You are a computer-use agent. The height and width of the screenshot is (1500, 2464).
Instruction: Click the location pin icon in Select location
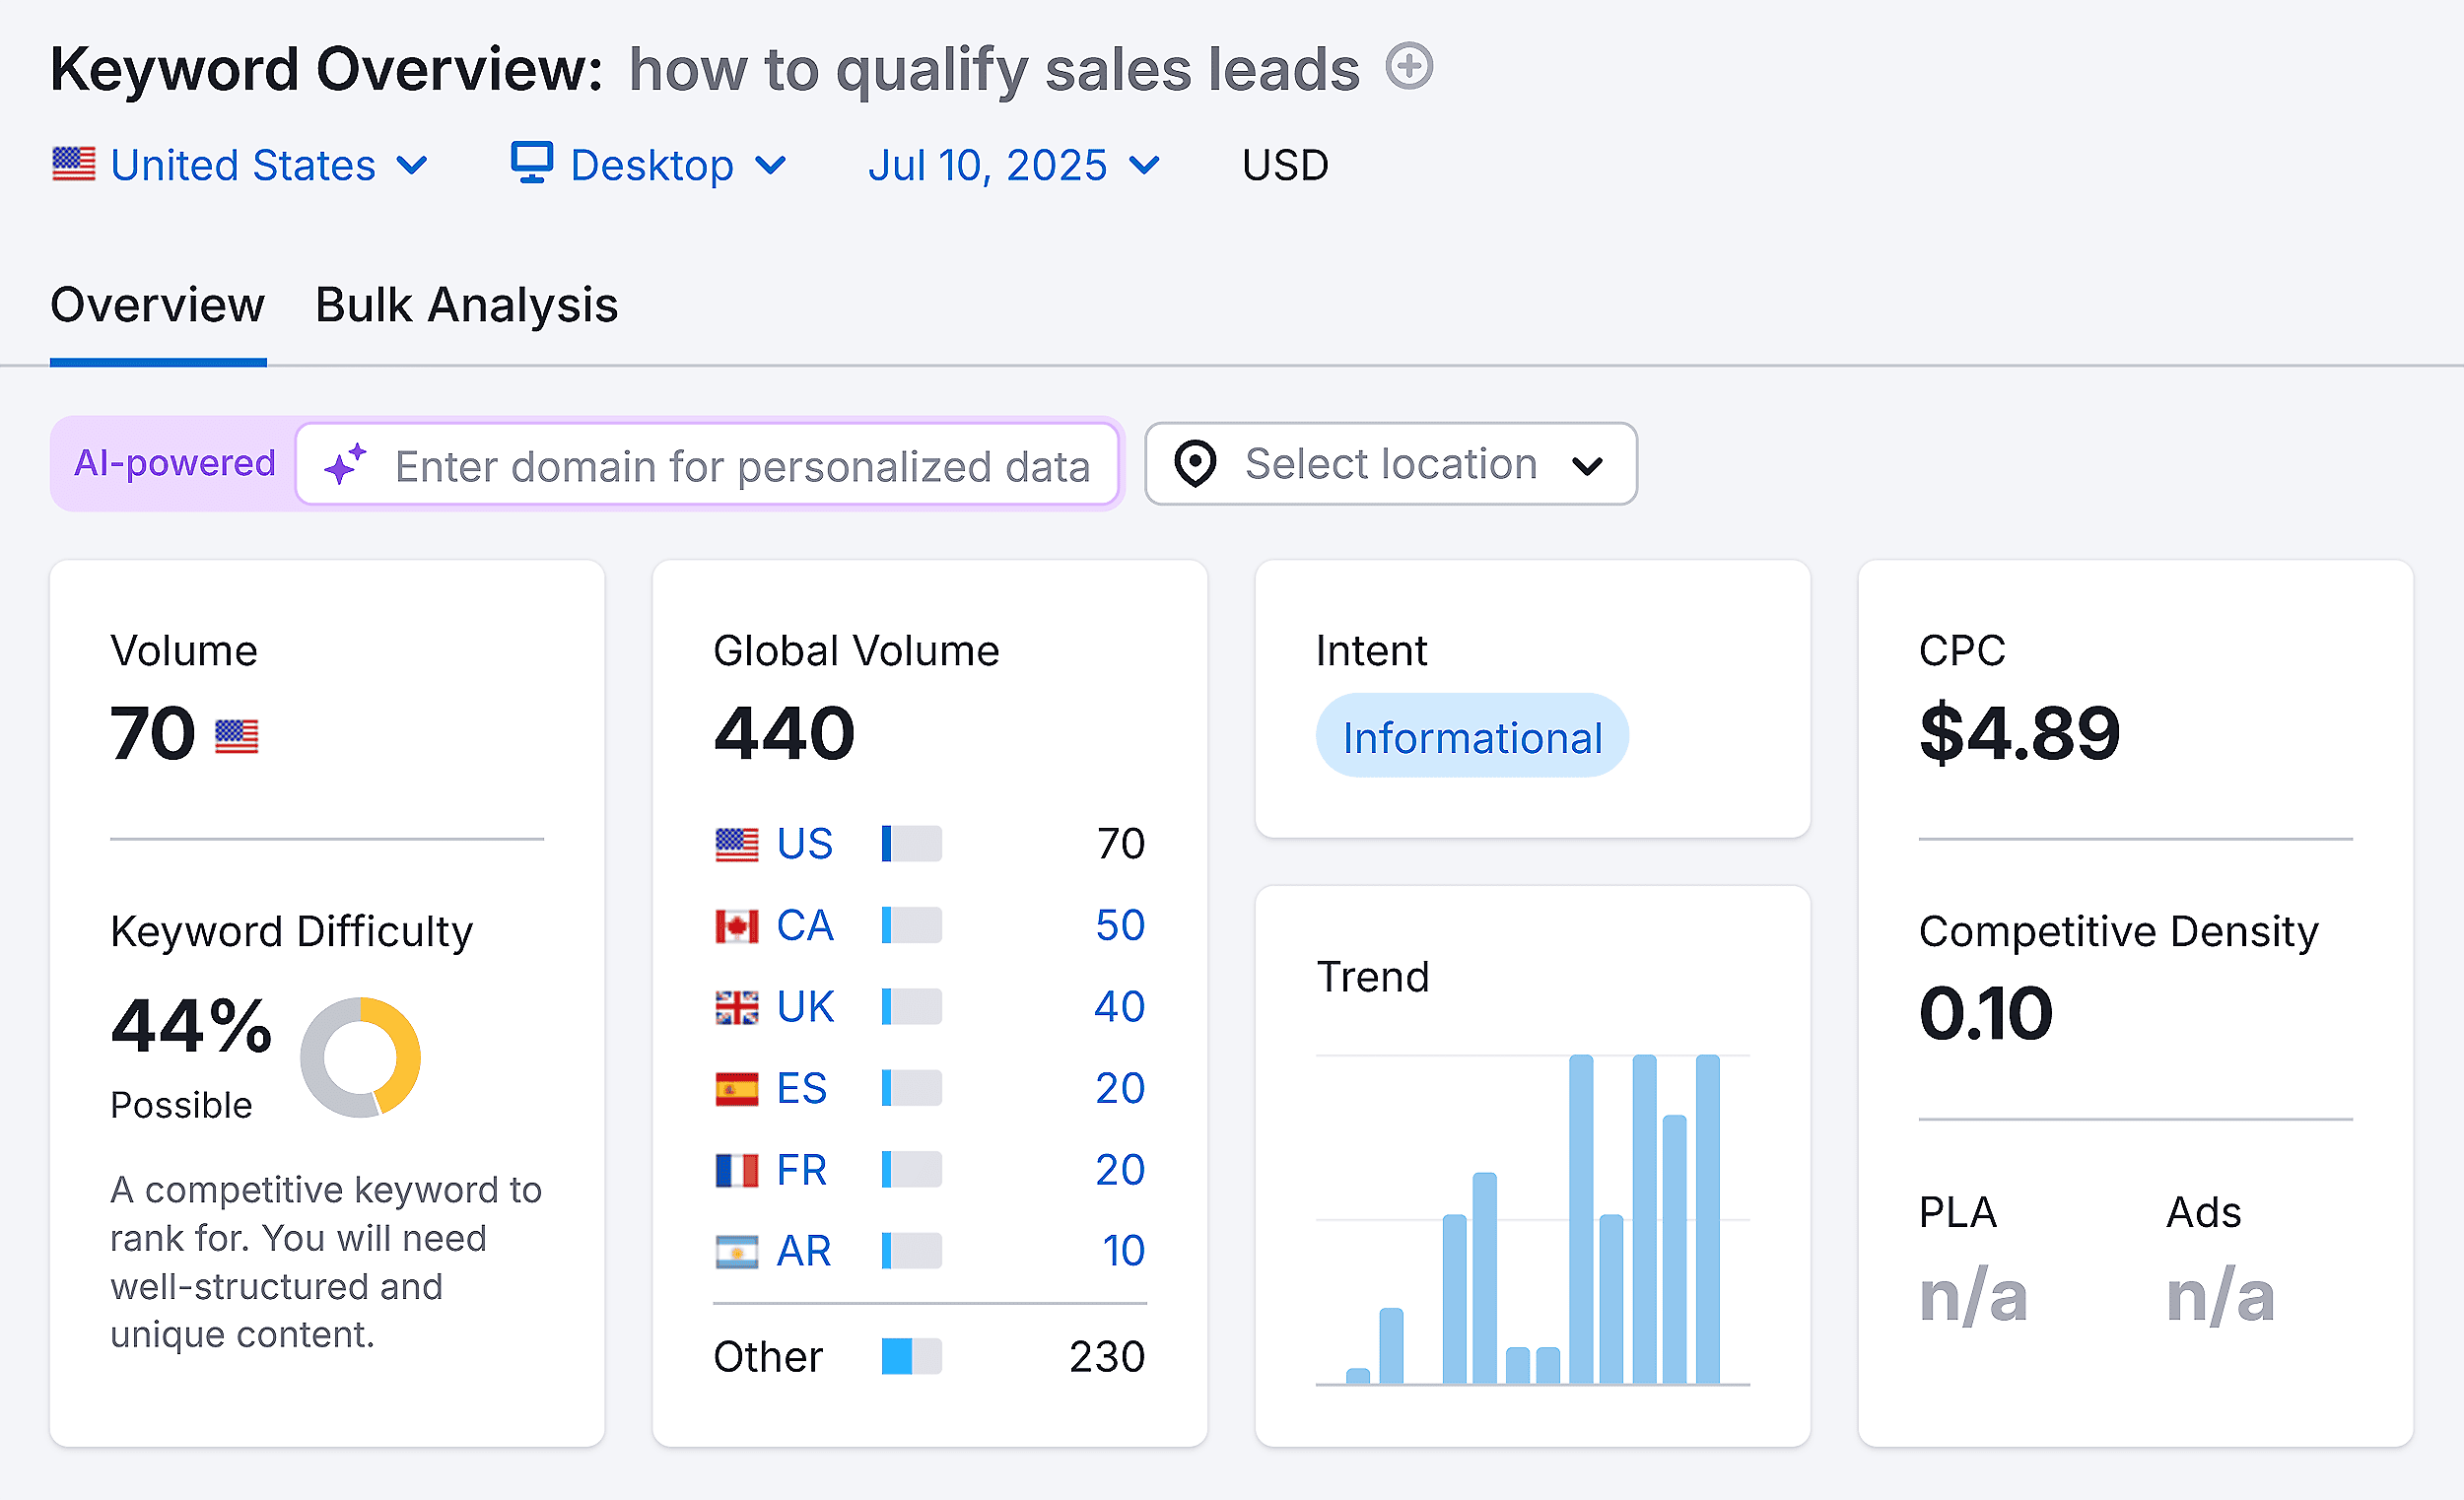pyautogui.click(x=1197, y=463)
